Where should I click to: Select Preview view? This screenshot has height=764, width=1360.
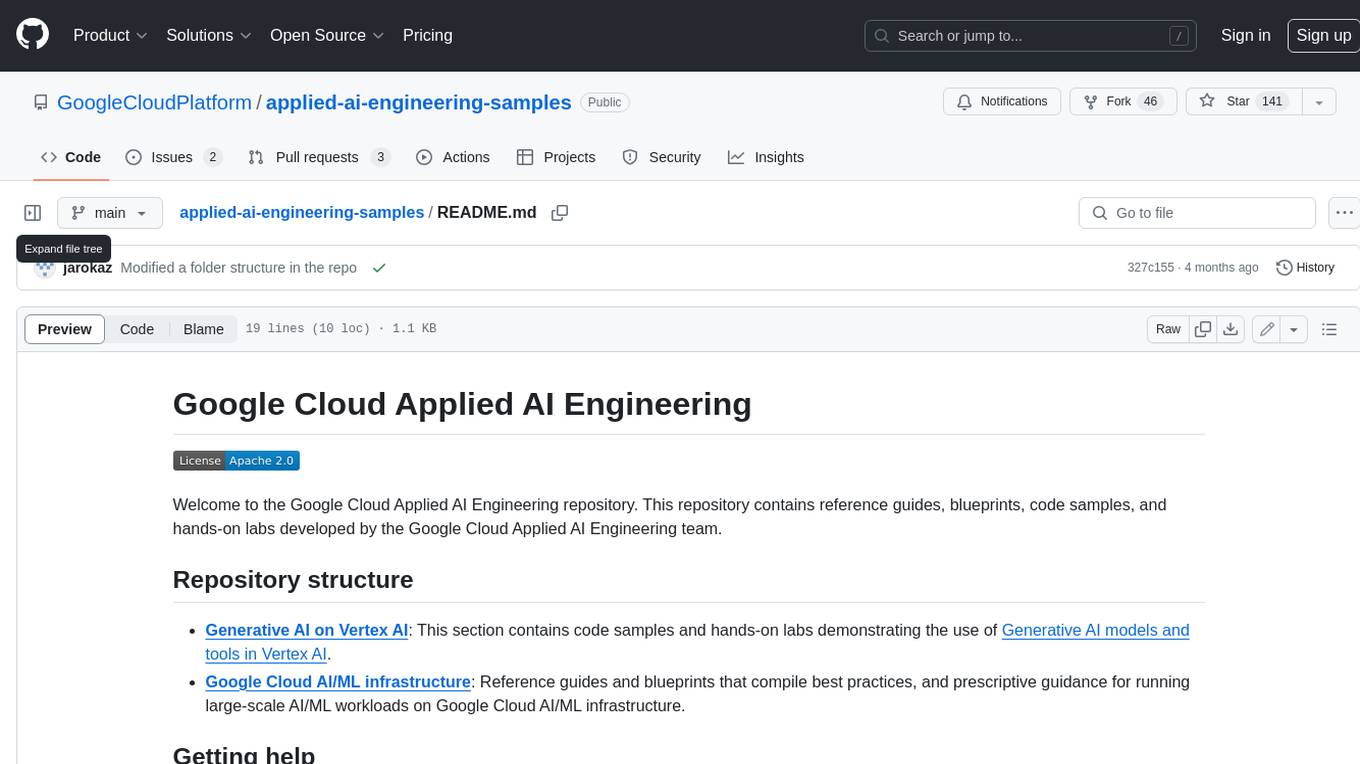(65, 329)
